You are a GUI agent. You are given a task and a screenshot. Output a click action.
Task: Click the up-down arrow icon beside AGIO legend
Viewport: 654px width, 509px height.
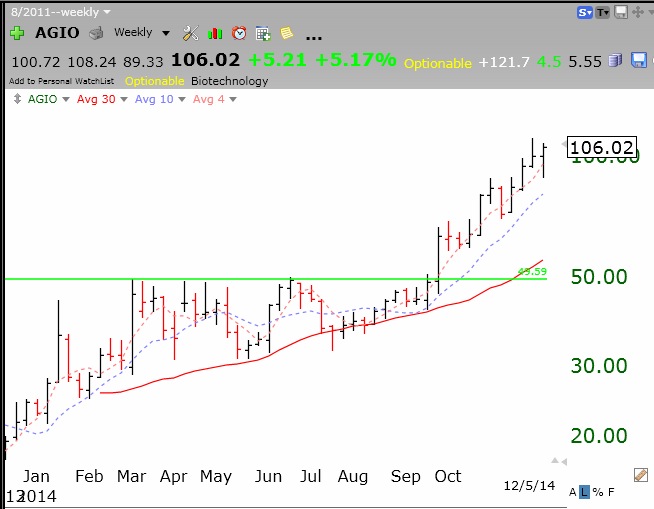17,99
